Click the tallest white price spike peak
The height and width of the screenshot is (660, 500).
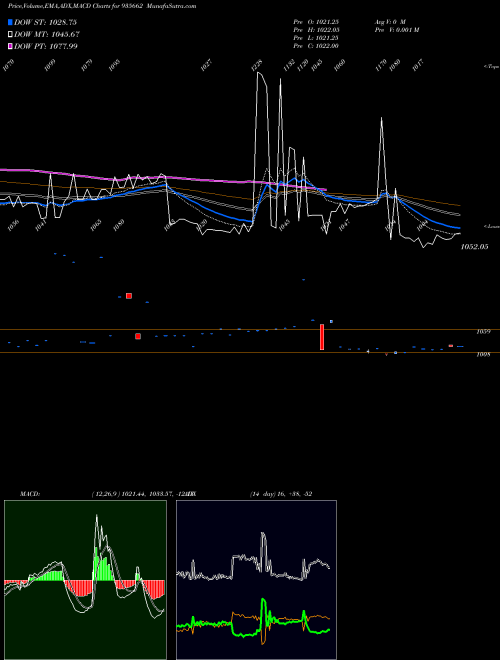pyautogui.click(x=258, y=73)
